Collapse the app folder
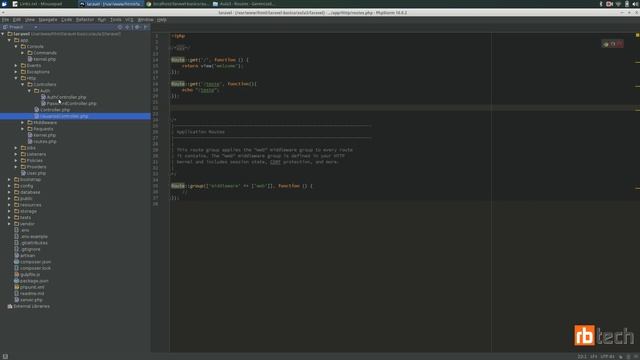 click(x=10, y=40)
